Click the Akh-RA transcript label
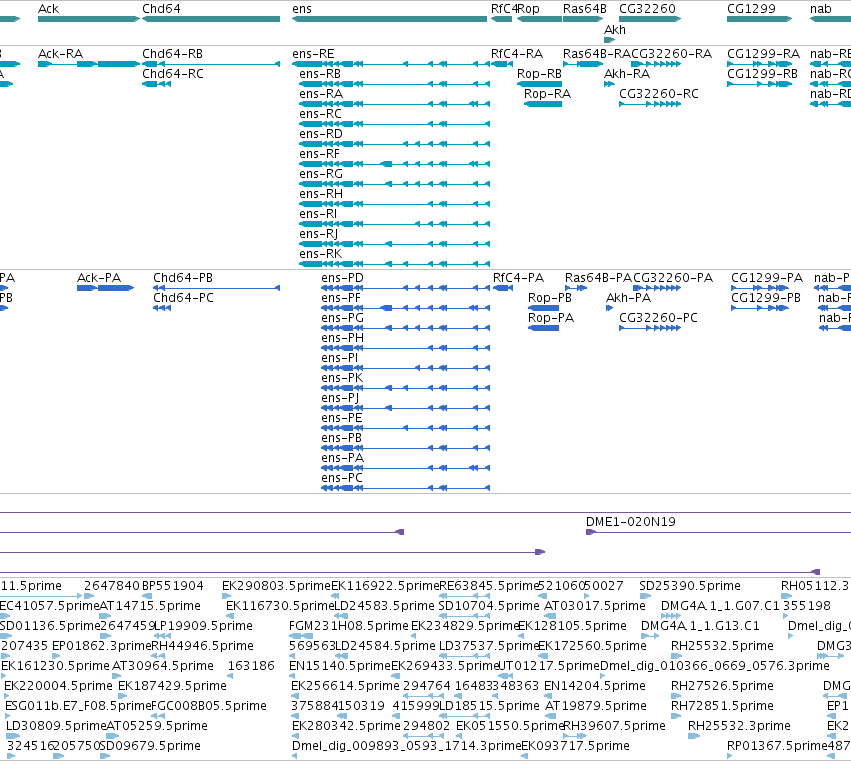The height and width of the screenshot is (761, 851). 627,74
